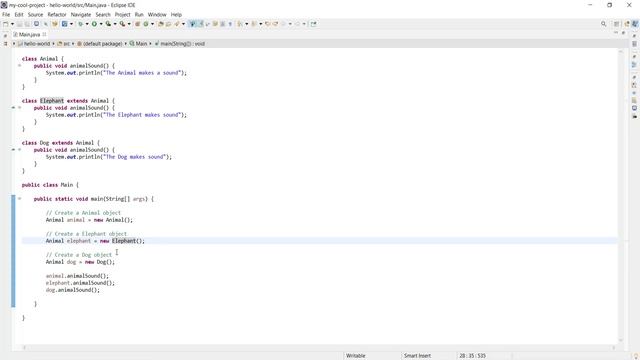The image size is (640, 360).
Task: Click the Debug bug icon in toolbar
Action: pos(80,24)
